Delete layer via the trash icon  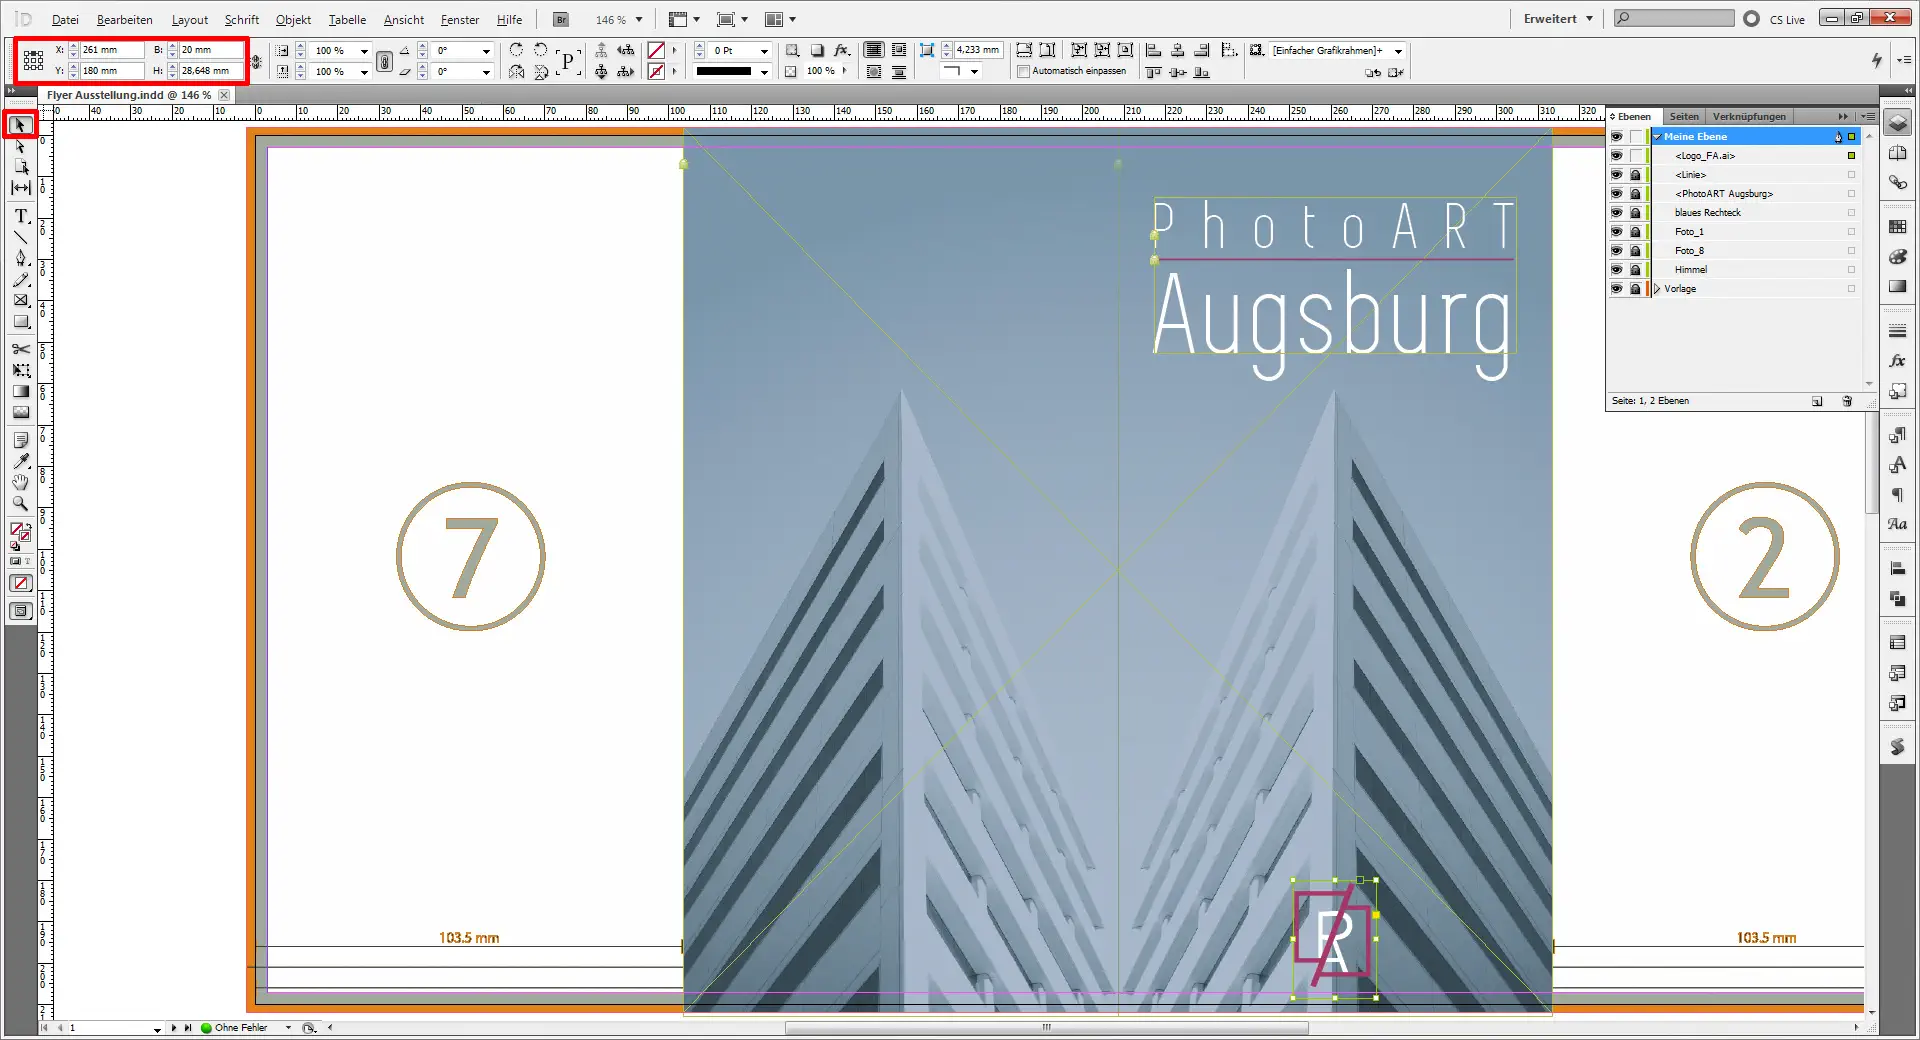[x=1847, y=401]
